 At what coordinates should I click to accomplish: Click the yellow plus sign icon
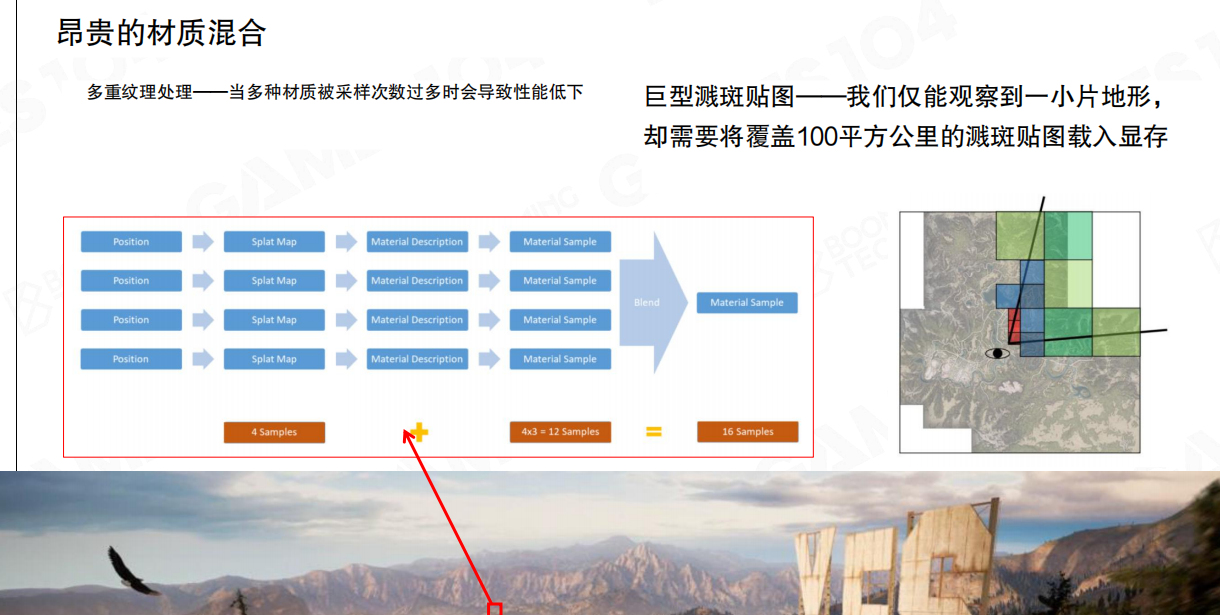[419, 432]
